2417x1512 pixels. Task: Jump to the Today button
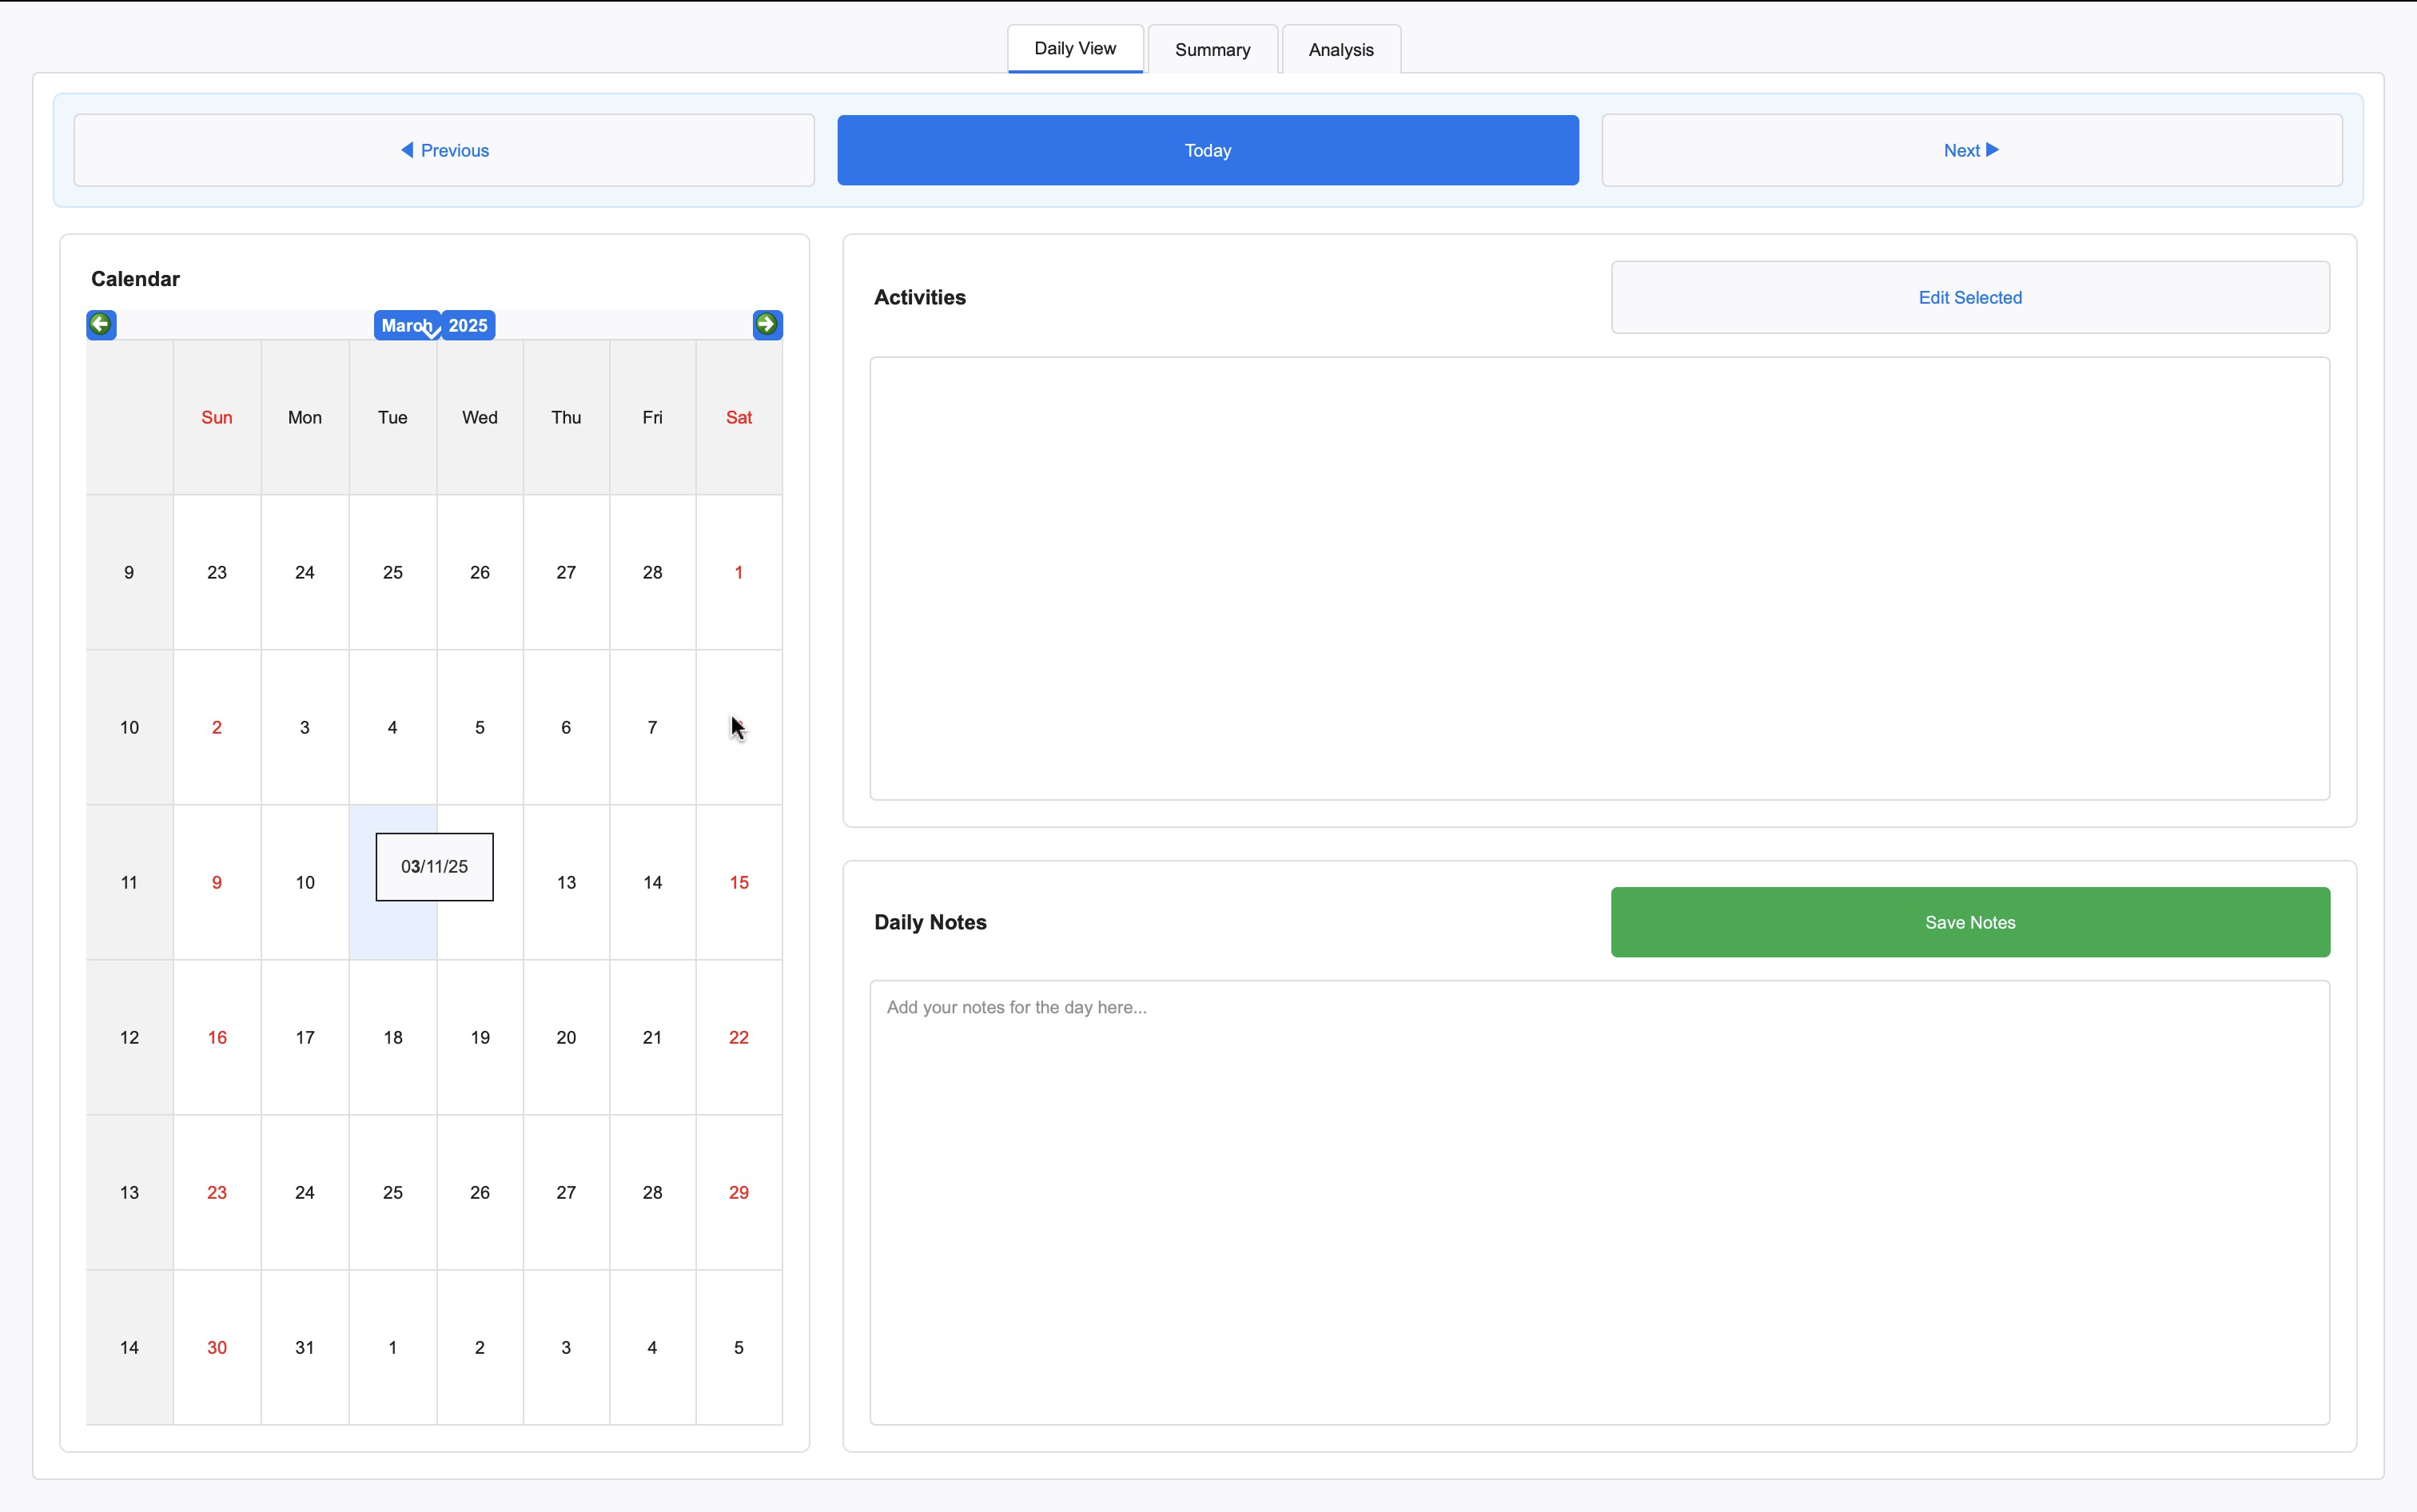pos(1207,150)
